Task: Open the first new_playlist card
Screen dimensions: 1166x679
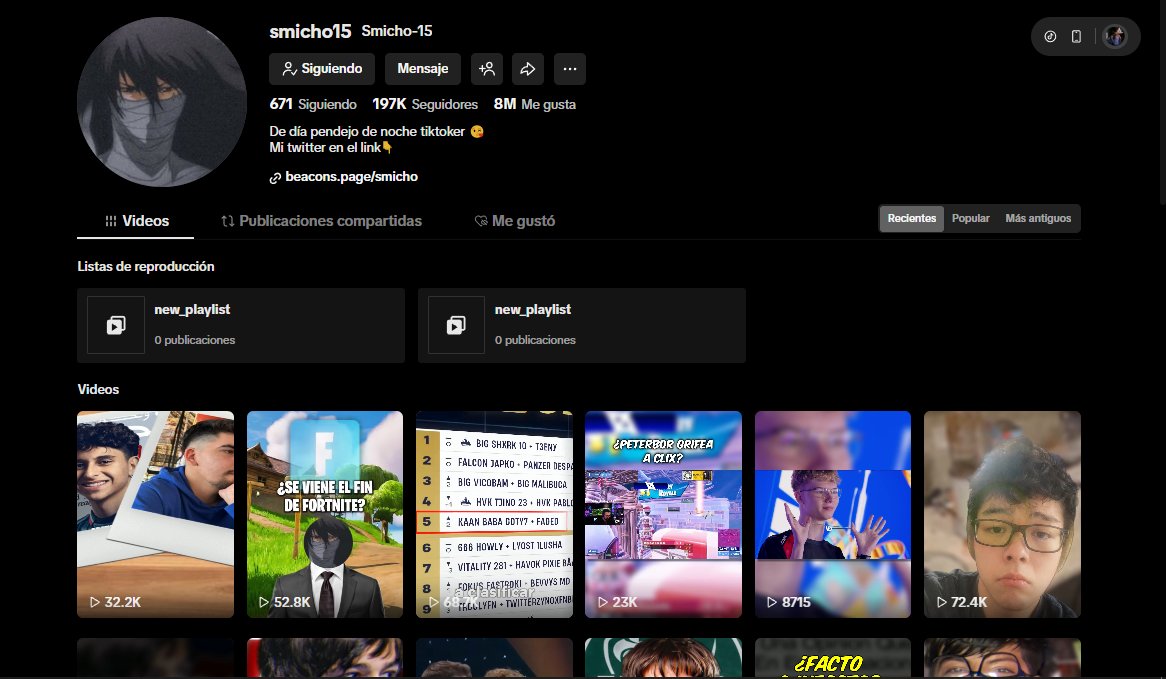Action: 241,325
